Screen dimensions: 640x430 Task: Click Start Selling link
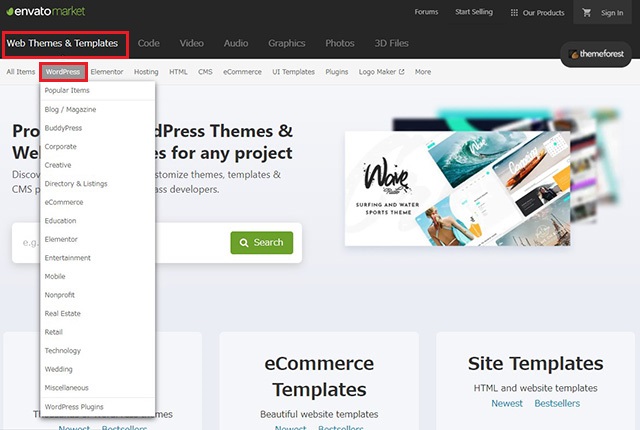(x=474, y=12)
